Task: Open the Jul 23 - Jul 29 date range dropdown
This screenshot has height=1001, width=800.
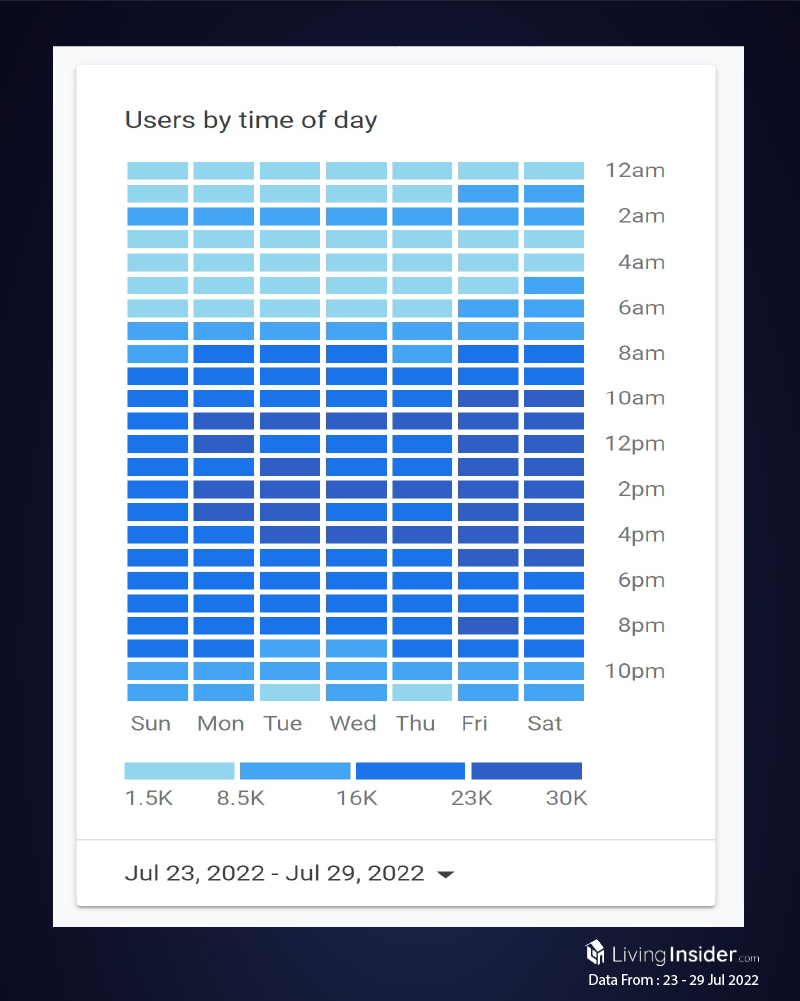Action: pos(275,873)
